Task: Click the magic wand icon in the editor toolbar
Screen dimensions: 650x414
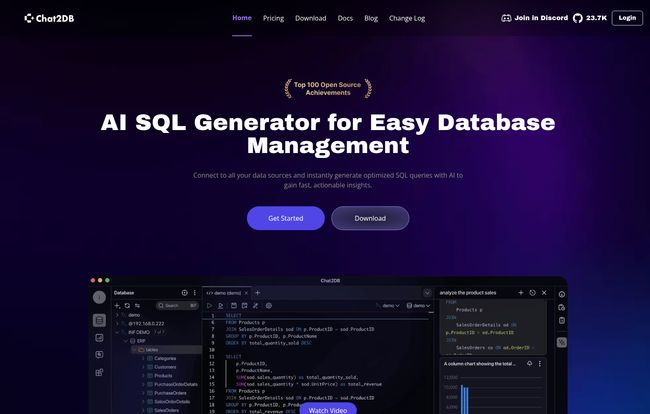Action: tap(255, 306)
